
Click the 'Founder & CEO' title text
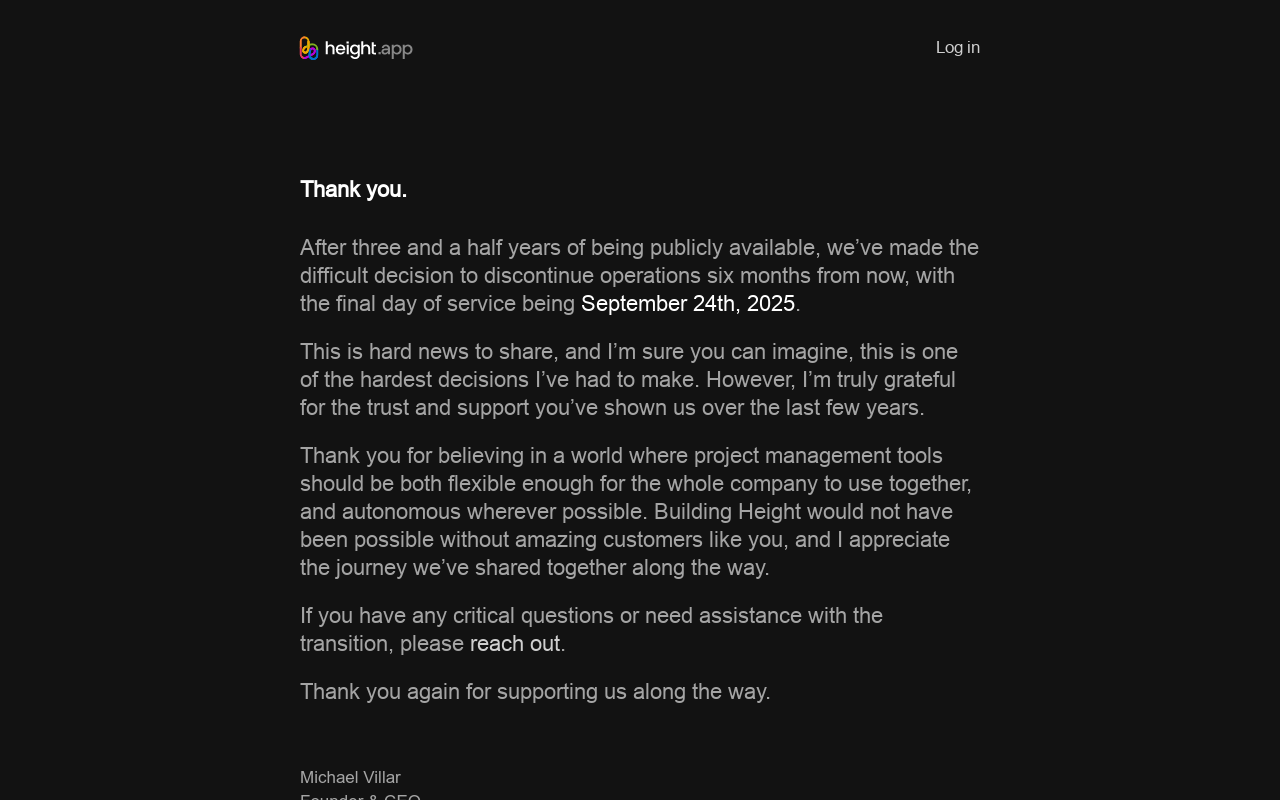(x=360, y=797)
